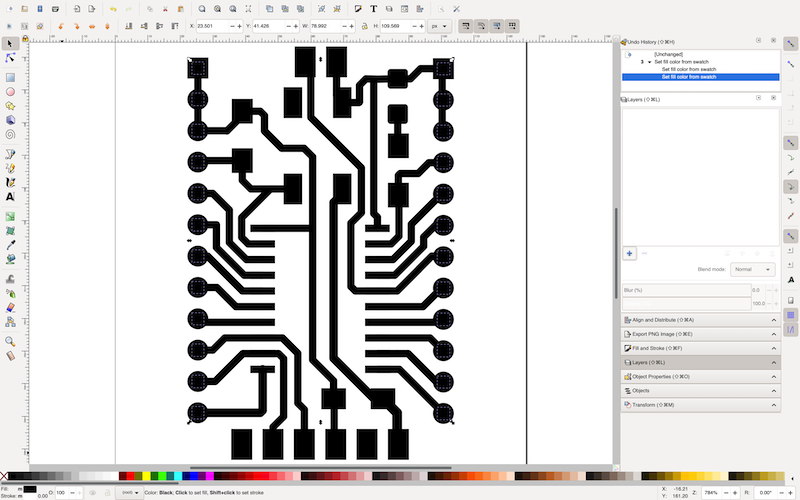Click the Paste clipboard icon
Viewport: 800px width, 500px height.
coord(180,9)
